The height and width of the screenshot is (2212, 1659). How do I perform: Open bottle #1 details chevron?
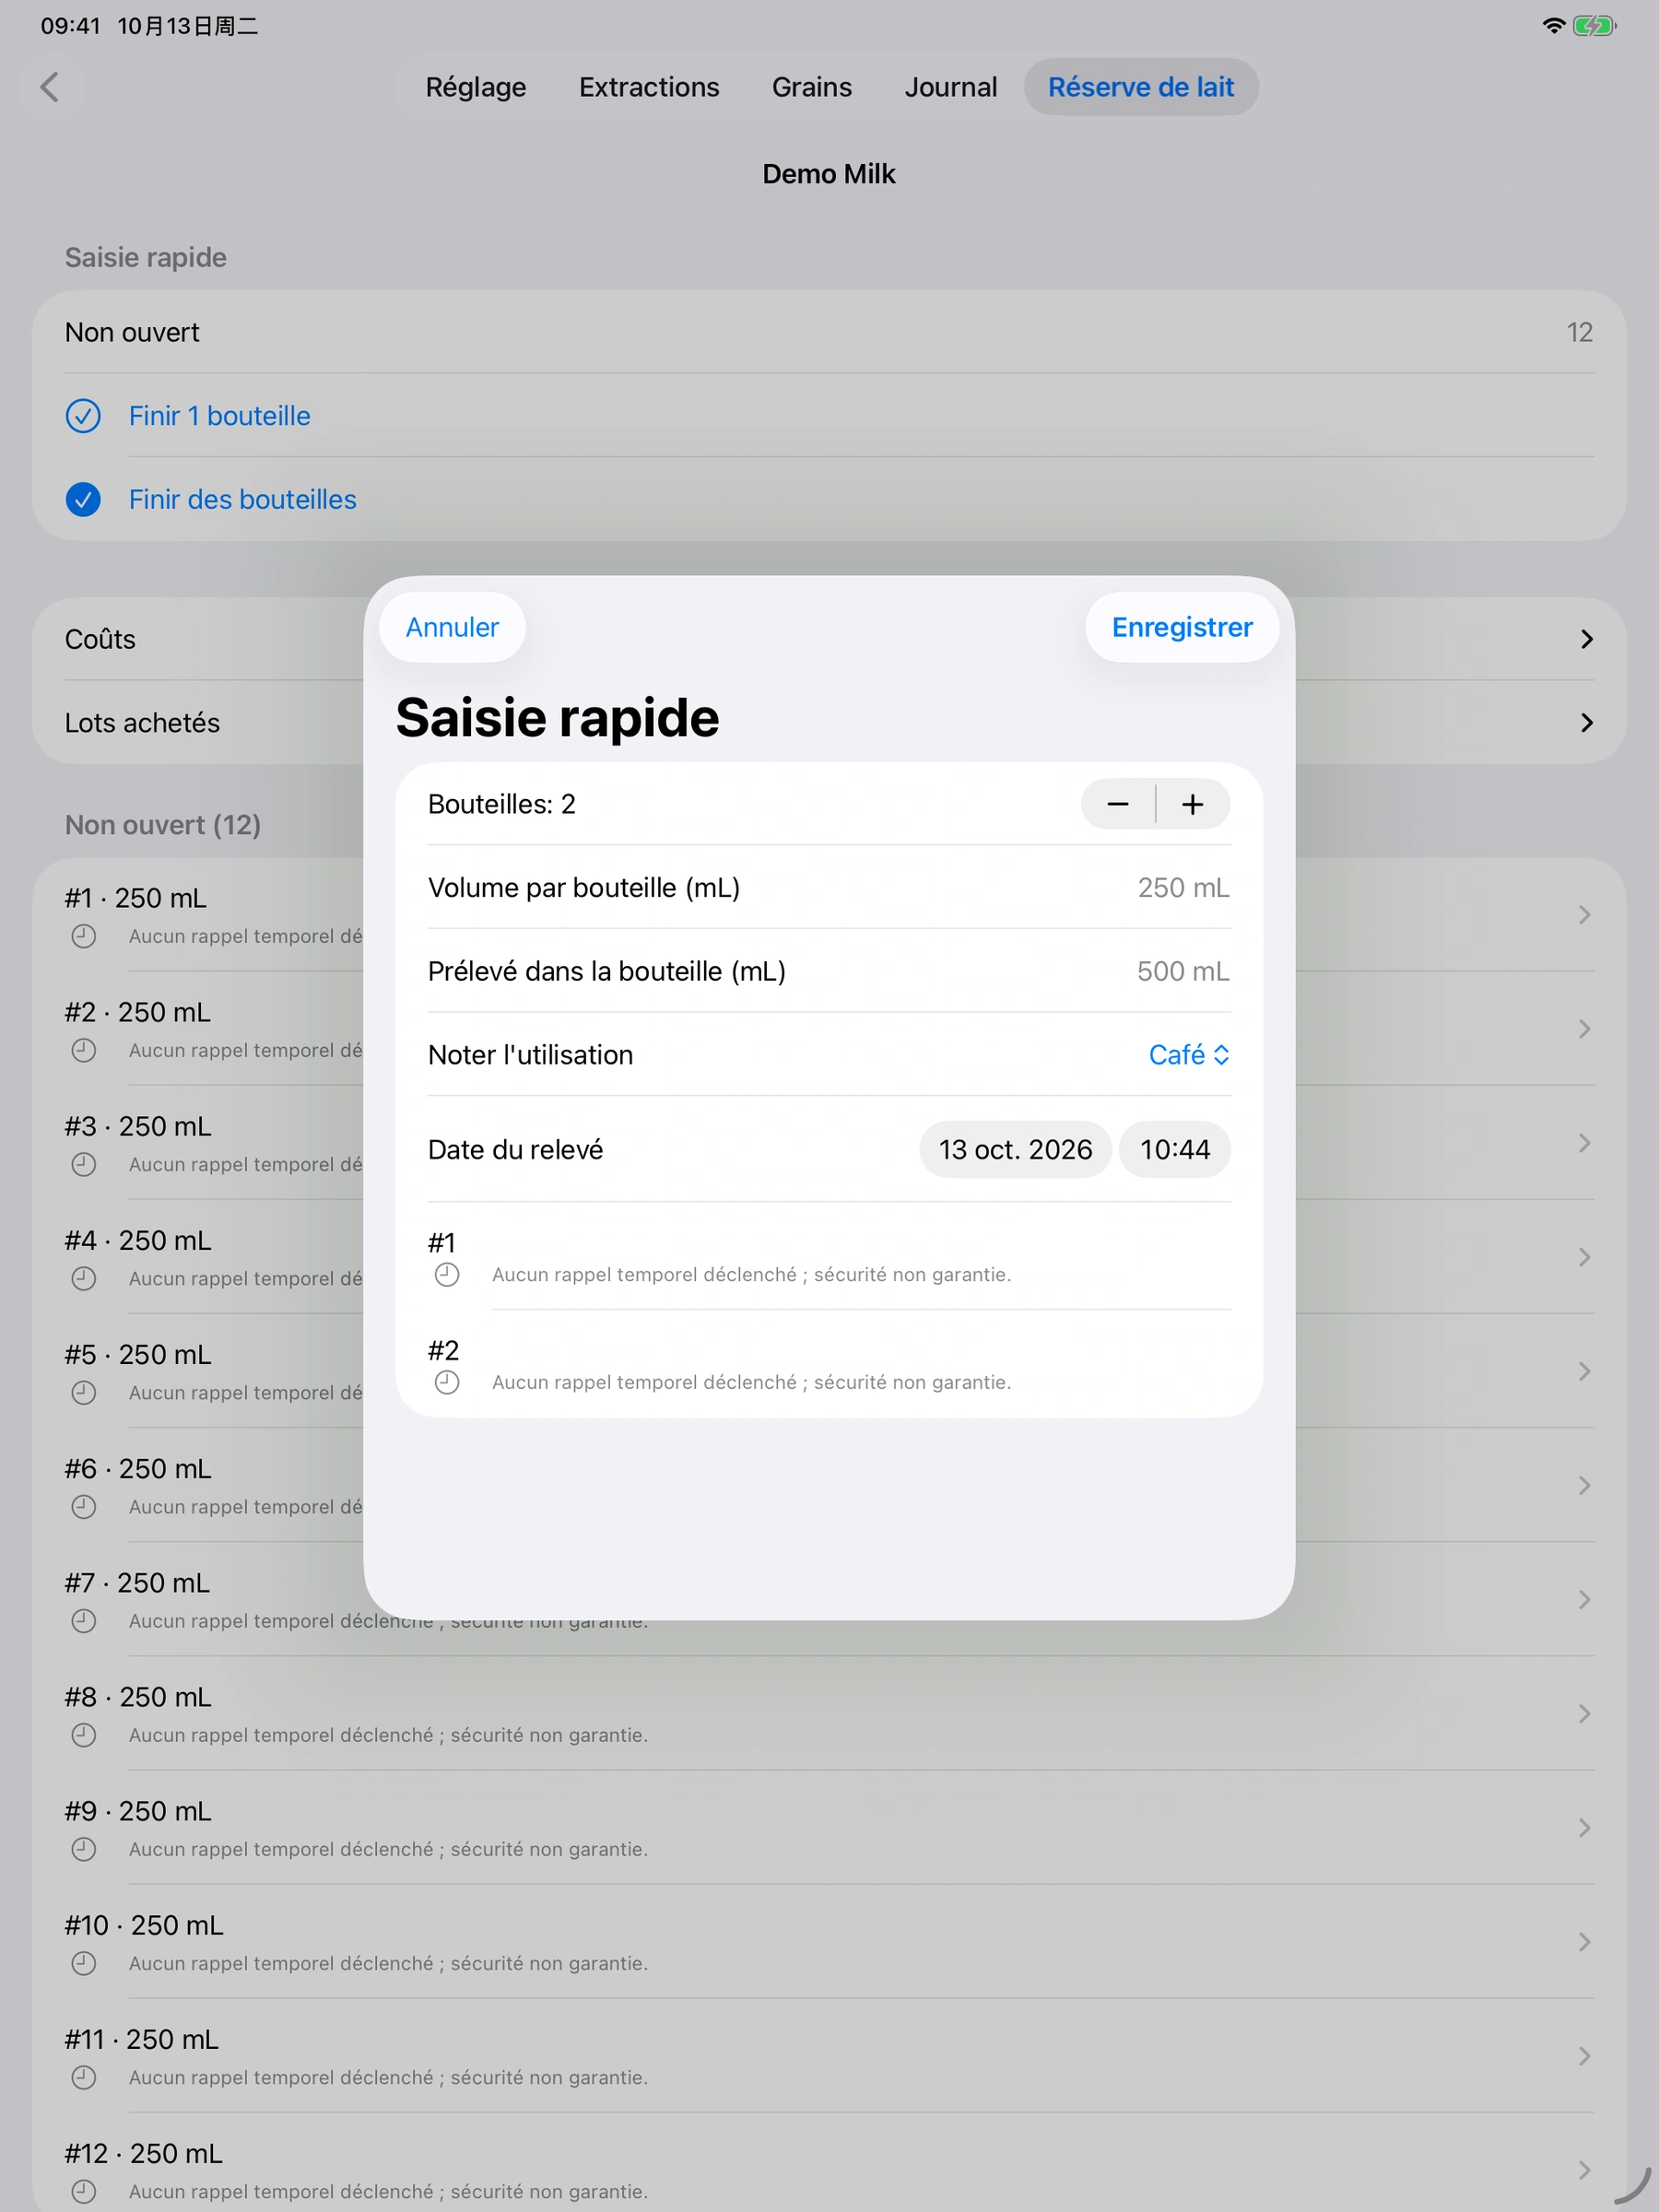(x=1584, y=915)
